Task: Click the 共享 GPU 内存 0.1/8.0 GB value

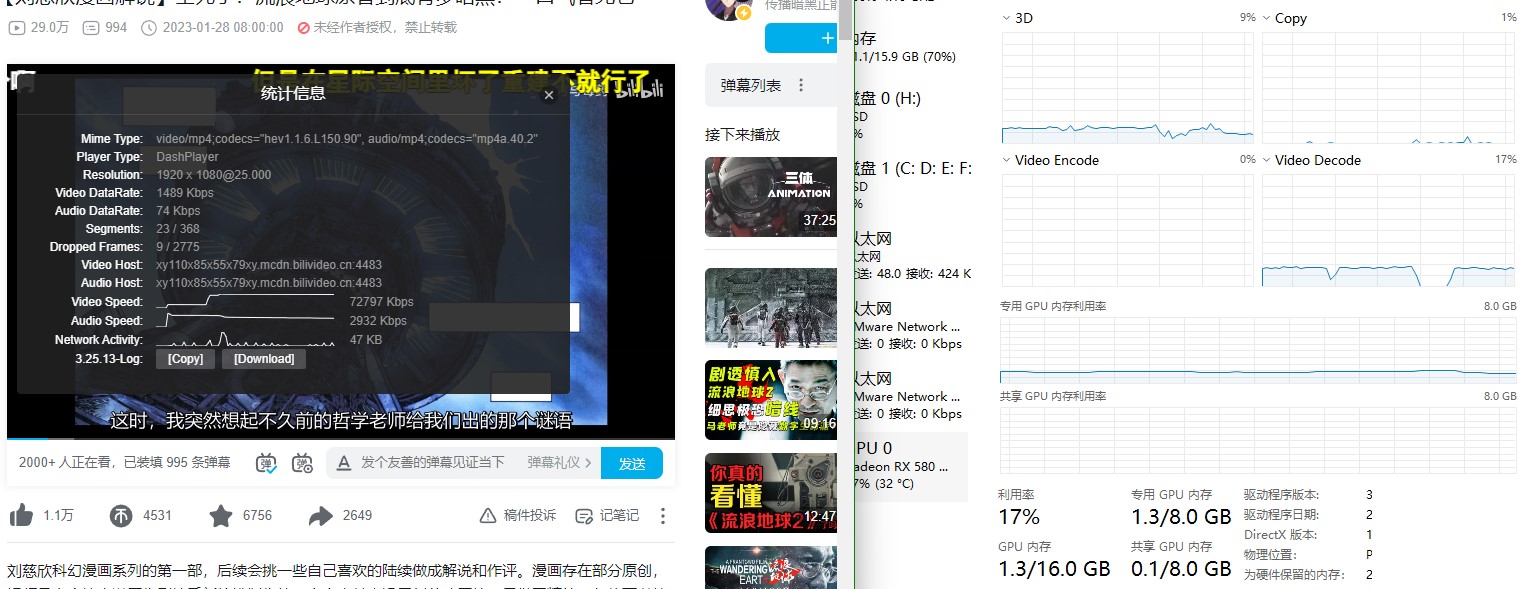Action: tap(1181, 568)
